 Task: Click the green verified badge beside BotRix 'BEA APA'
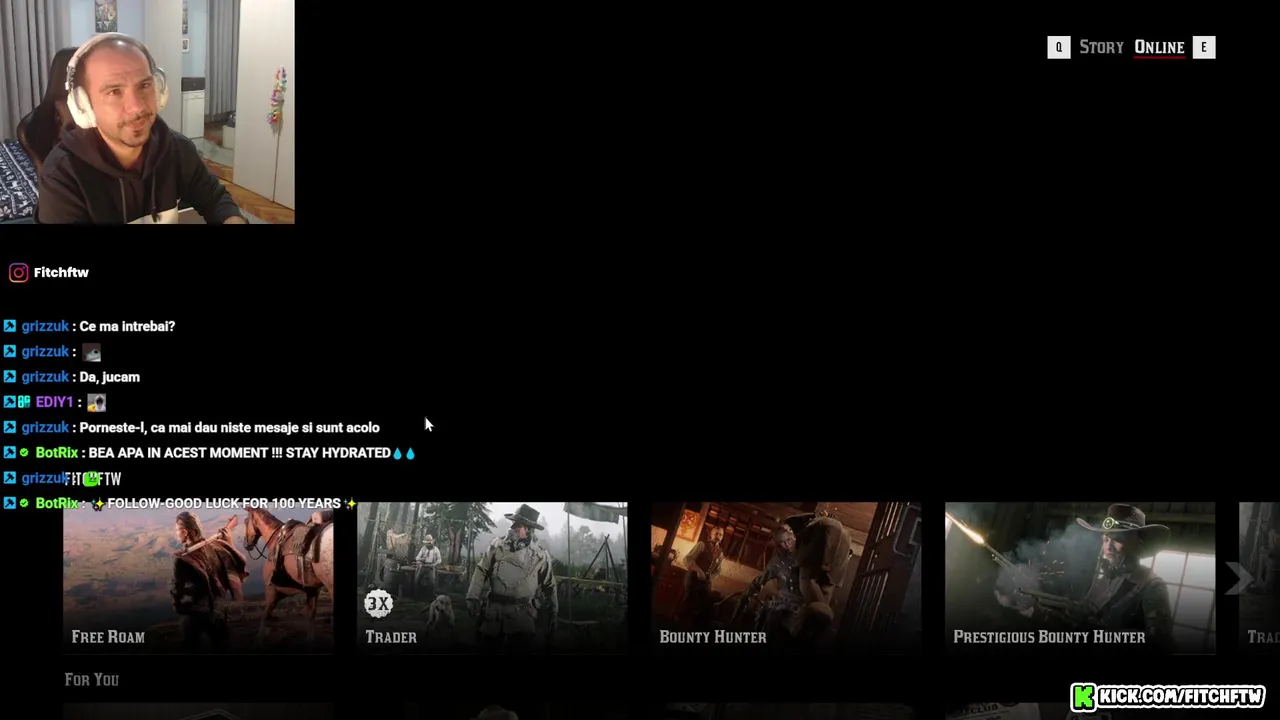tap(25, 453)
